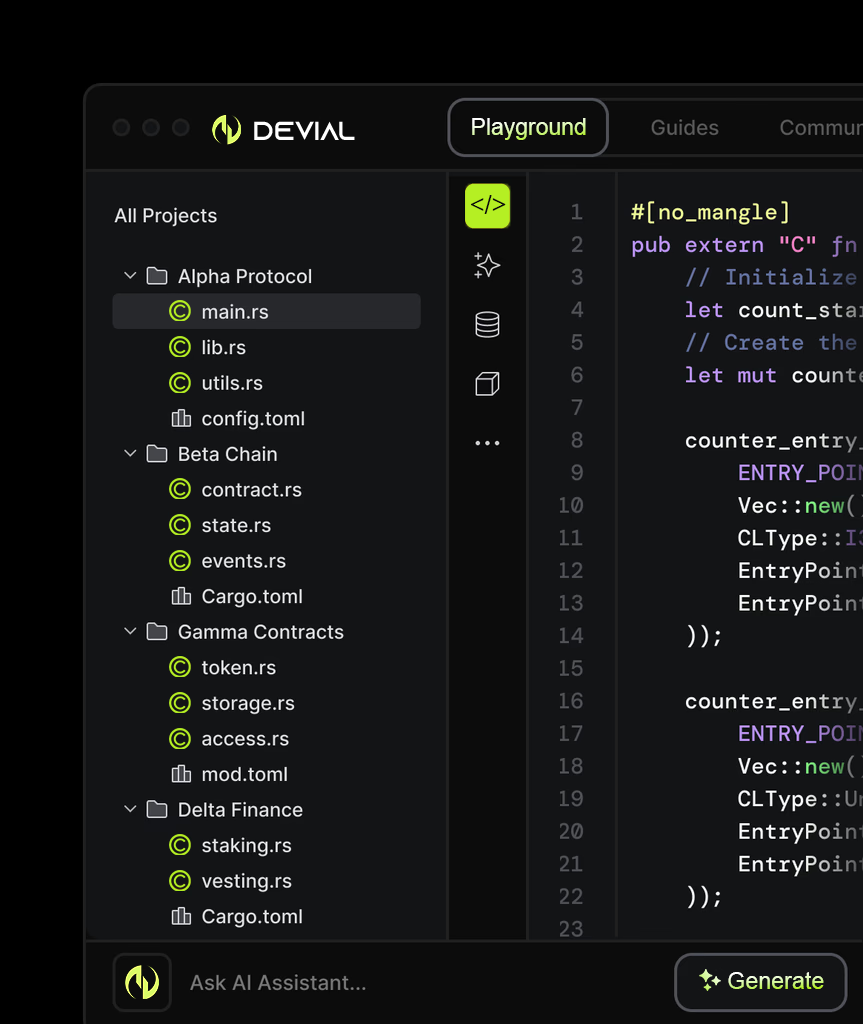The height and width of the screenshot is (1024, 863).
Task: Collapse the Beta Chain folder chevron
Action: click(x=130, y=453)
